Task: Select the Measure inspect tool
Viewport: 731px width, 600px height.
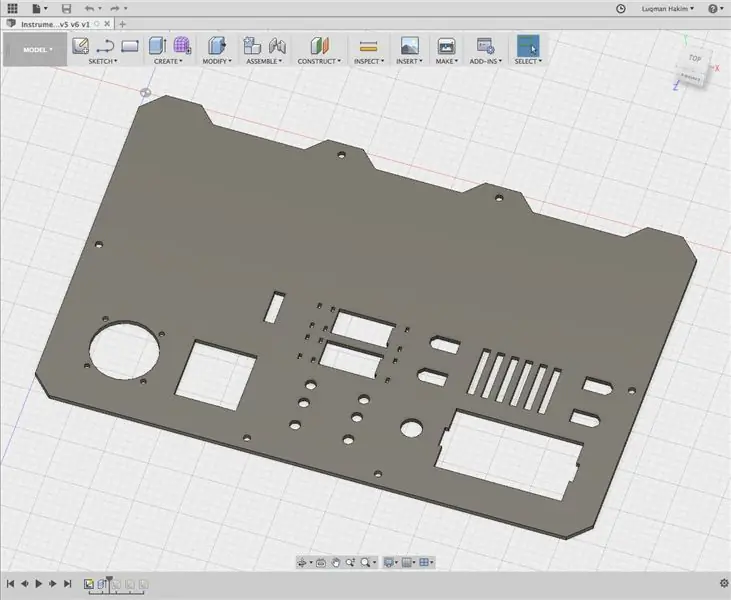Action: 369,46
